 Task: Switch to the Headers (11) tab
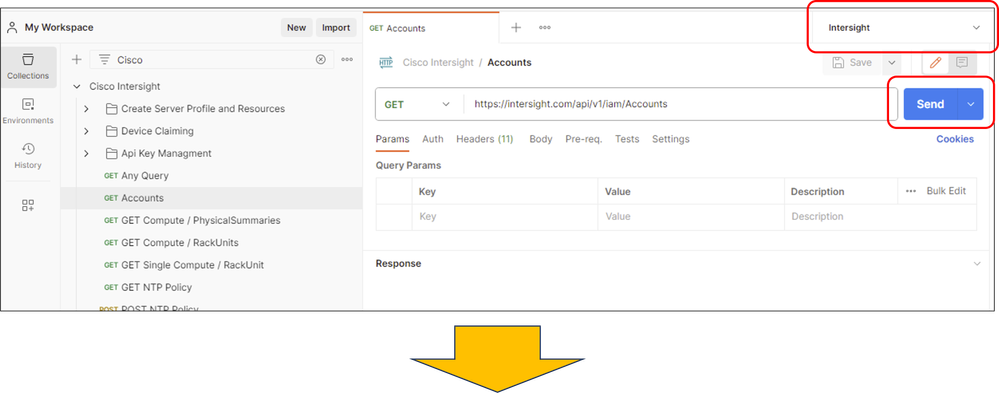[484, 139]
